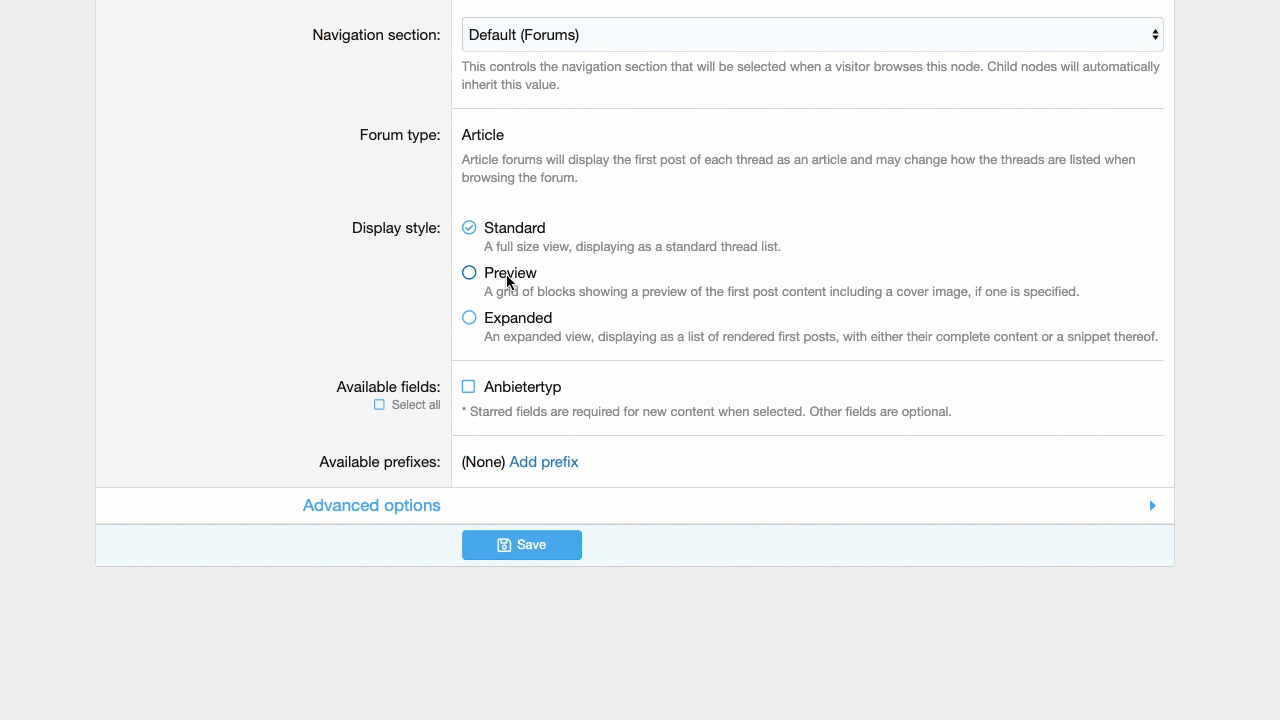Select the Expanded display style
This screenshot has height=720, width=1280.
tap(469, 318)
